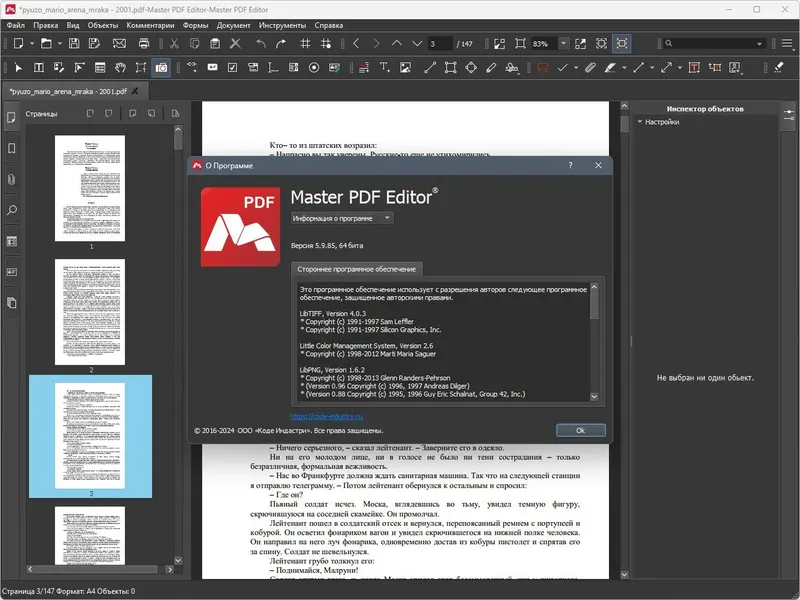Select the Checkbox form field tool
800x600 pixels.
tap(232, 66)
